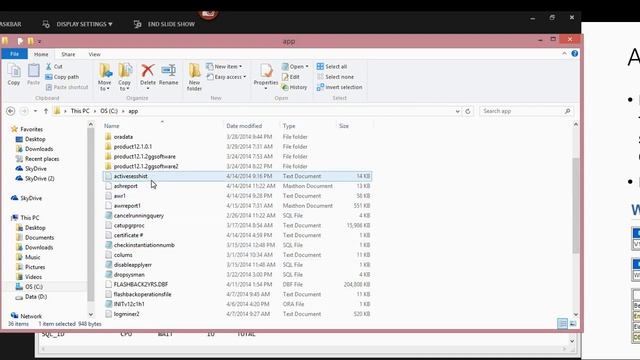
Task: Select the awrreport1 file
Action: (x=127, y=206)
